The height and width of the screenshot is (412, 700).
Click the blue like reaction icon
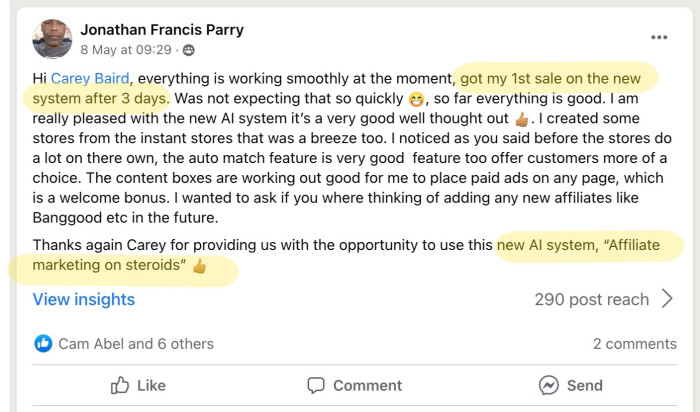pos(43,343)
